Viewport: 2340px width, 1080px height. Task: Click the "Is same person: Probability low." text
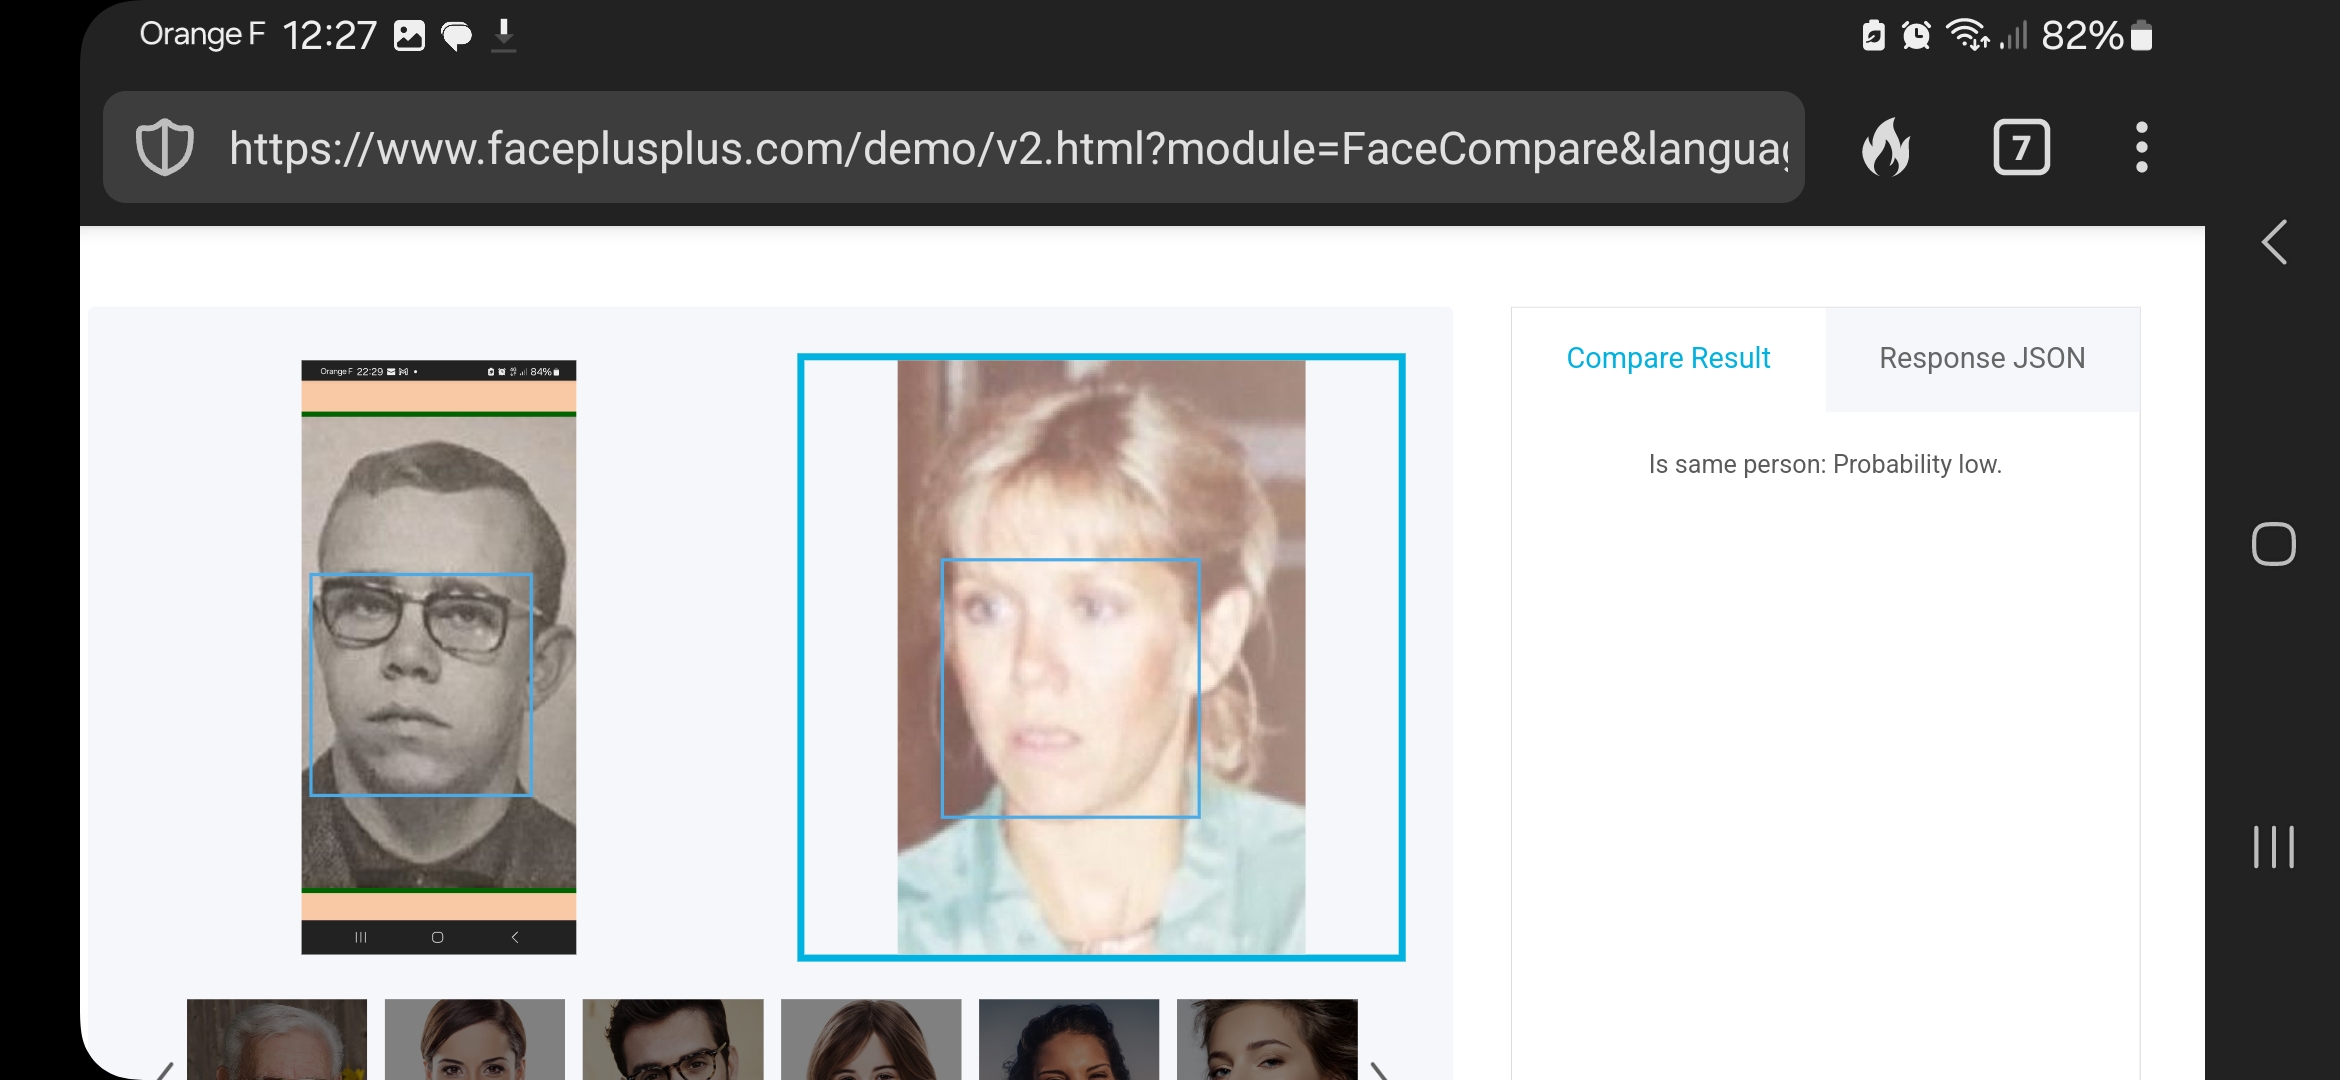click(x=1825, y=464)
